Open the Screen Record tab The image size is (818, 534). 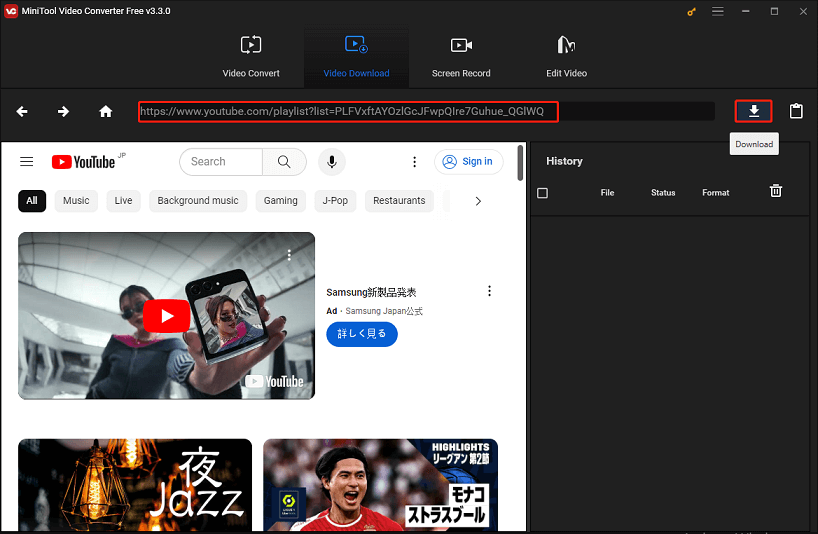(x=461, y=56)
